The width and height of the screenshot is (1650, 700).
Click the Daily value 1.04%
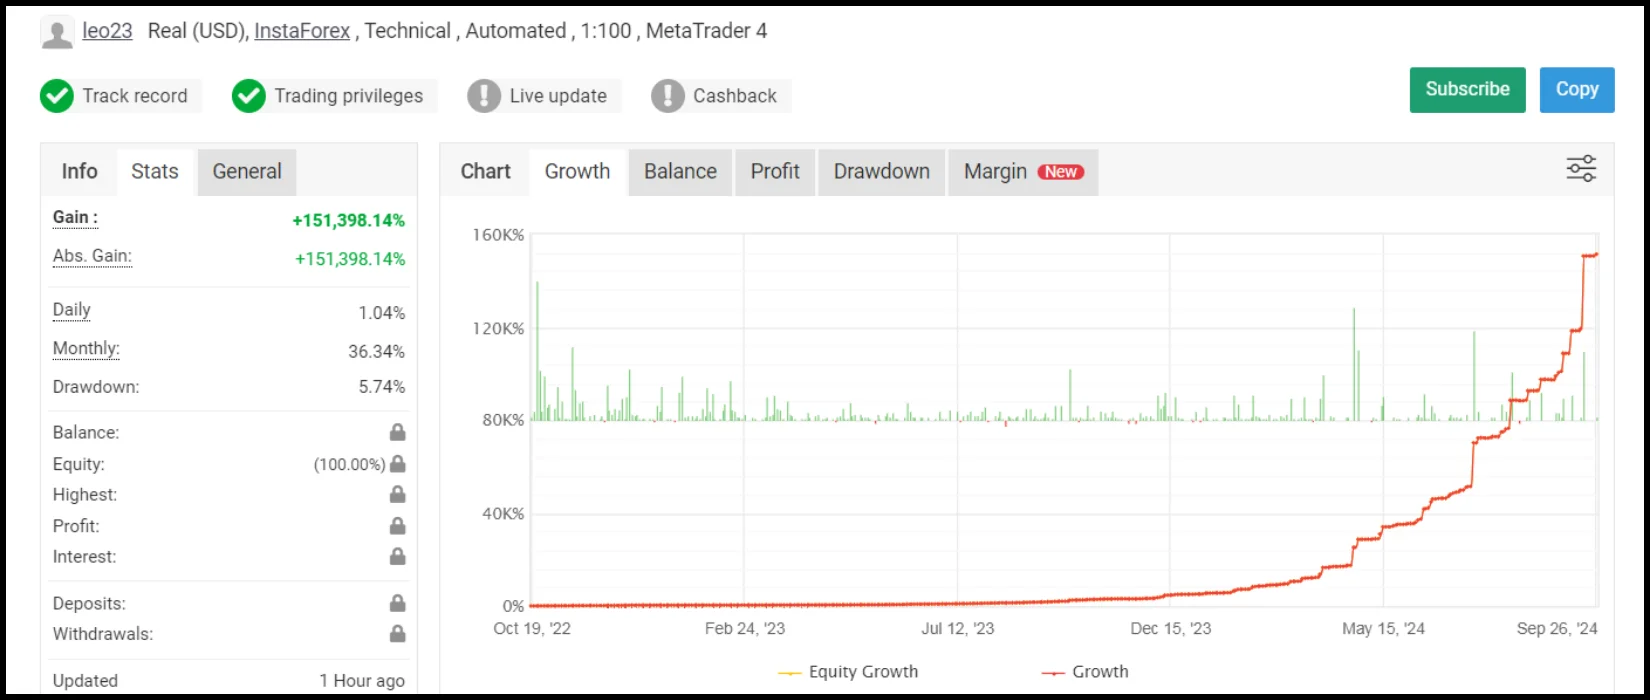pyautogui.click(x=382, y=313)
